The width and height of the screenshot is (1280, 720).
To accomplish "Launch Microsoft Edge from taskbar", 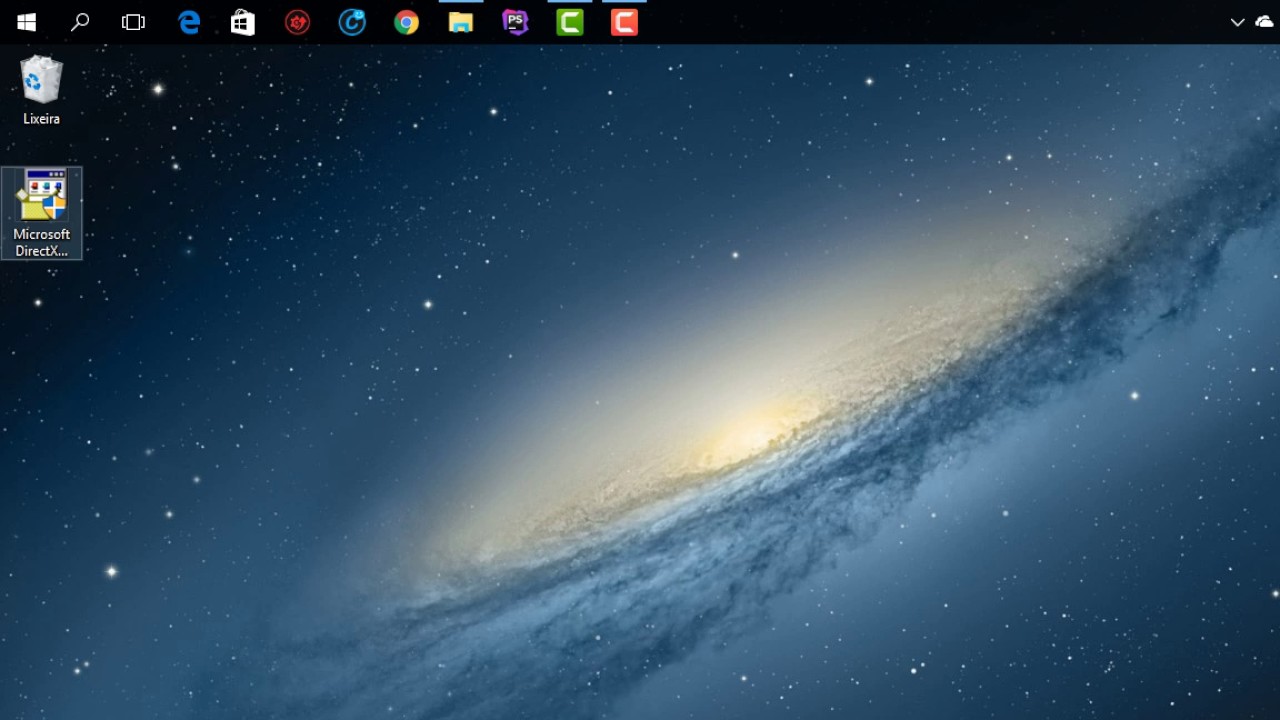I will (x=189, y=22).
